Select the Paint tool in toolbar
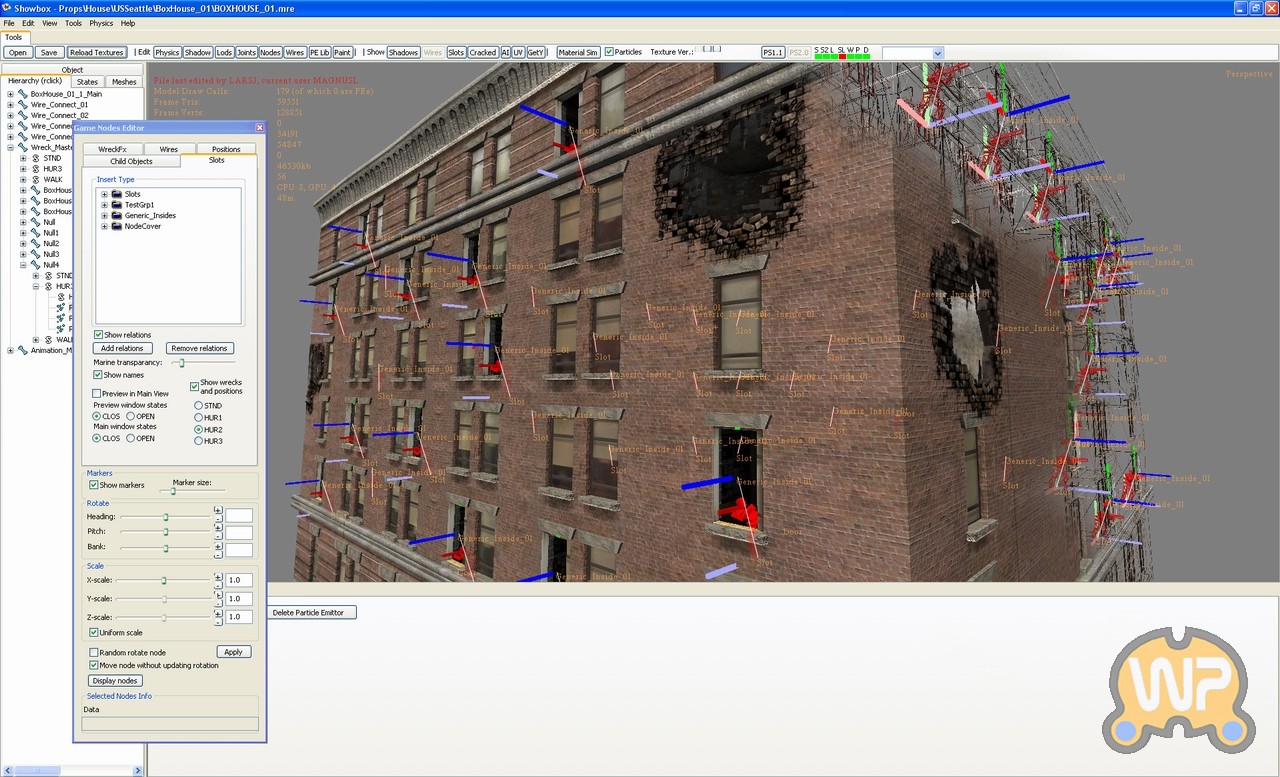 coord(342,52)
